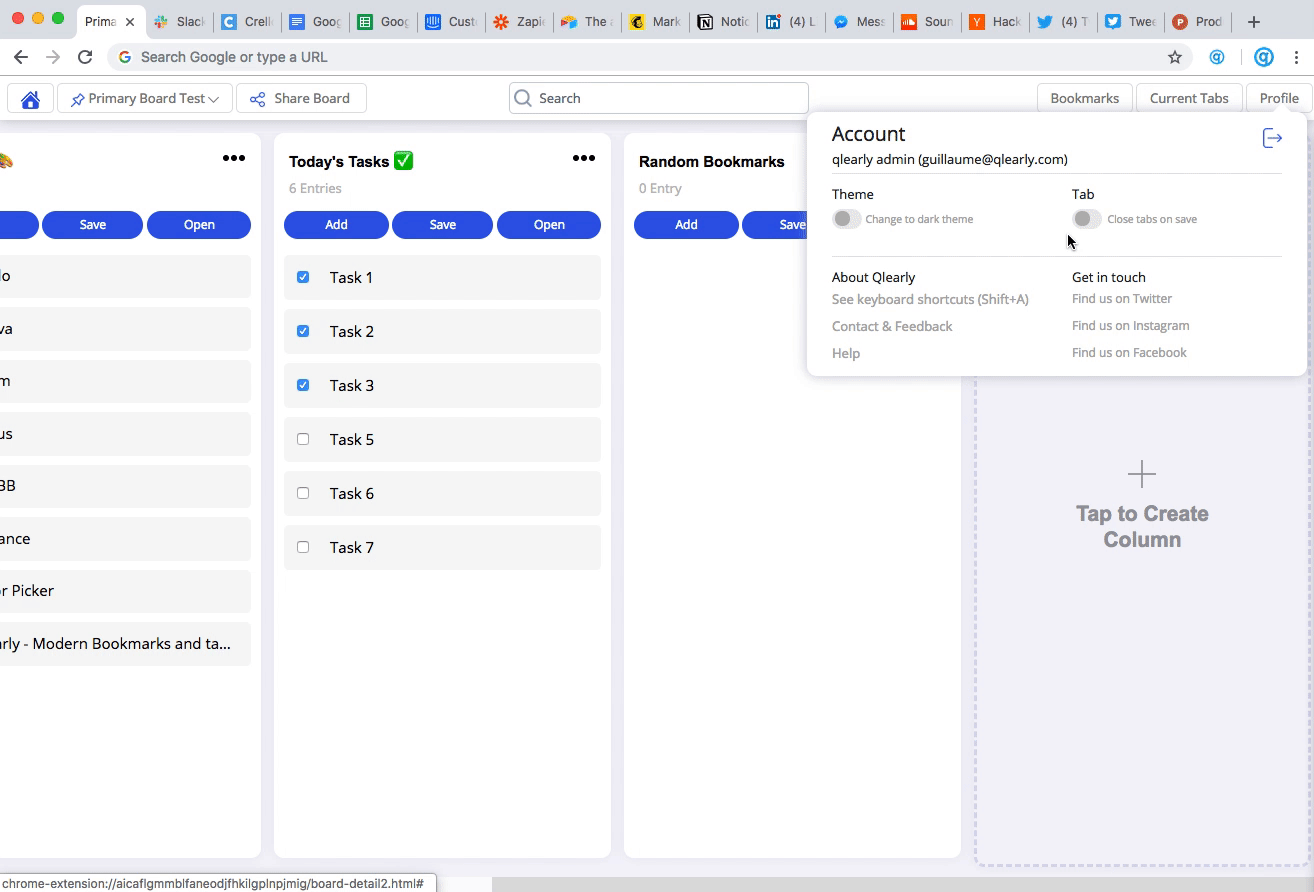
Task: Open Contact & Feedback link
Action: coord(892,326)
